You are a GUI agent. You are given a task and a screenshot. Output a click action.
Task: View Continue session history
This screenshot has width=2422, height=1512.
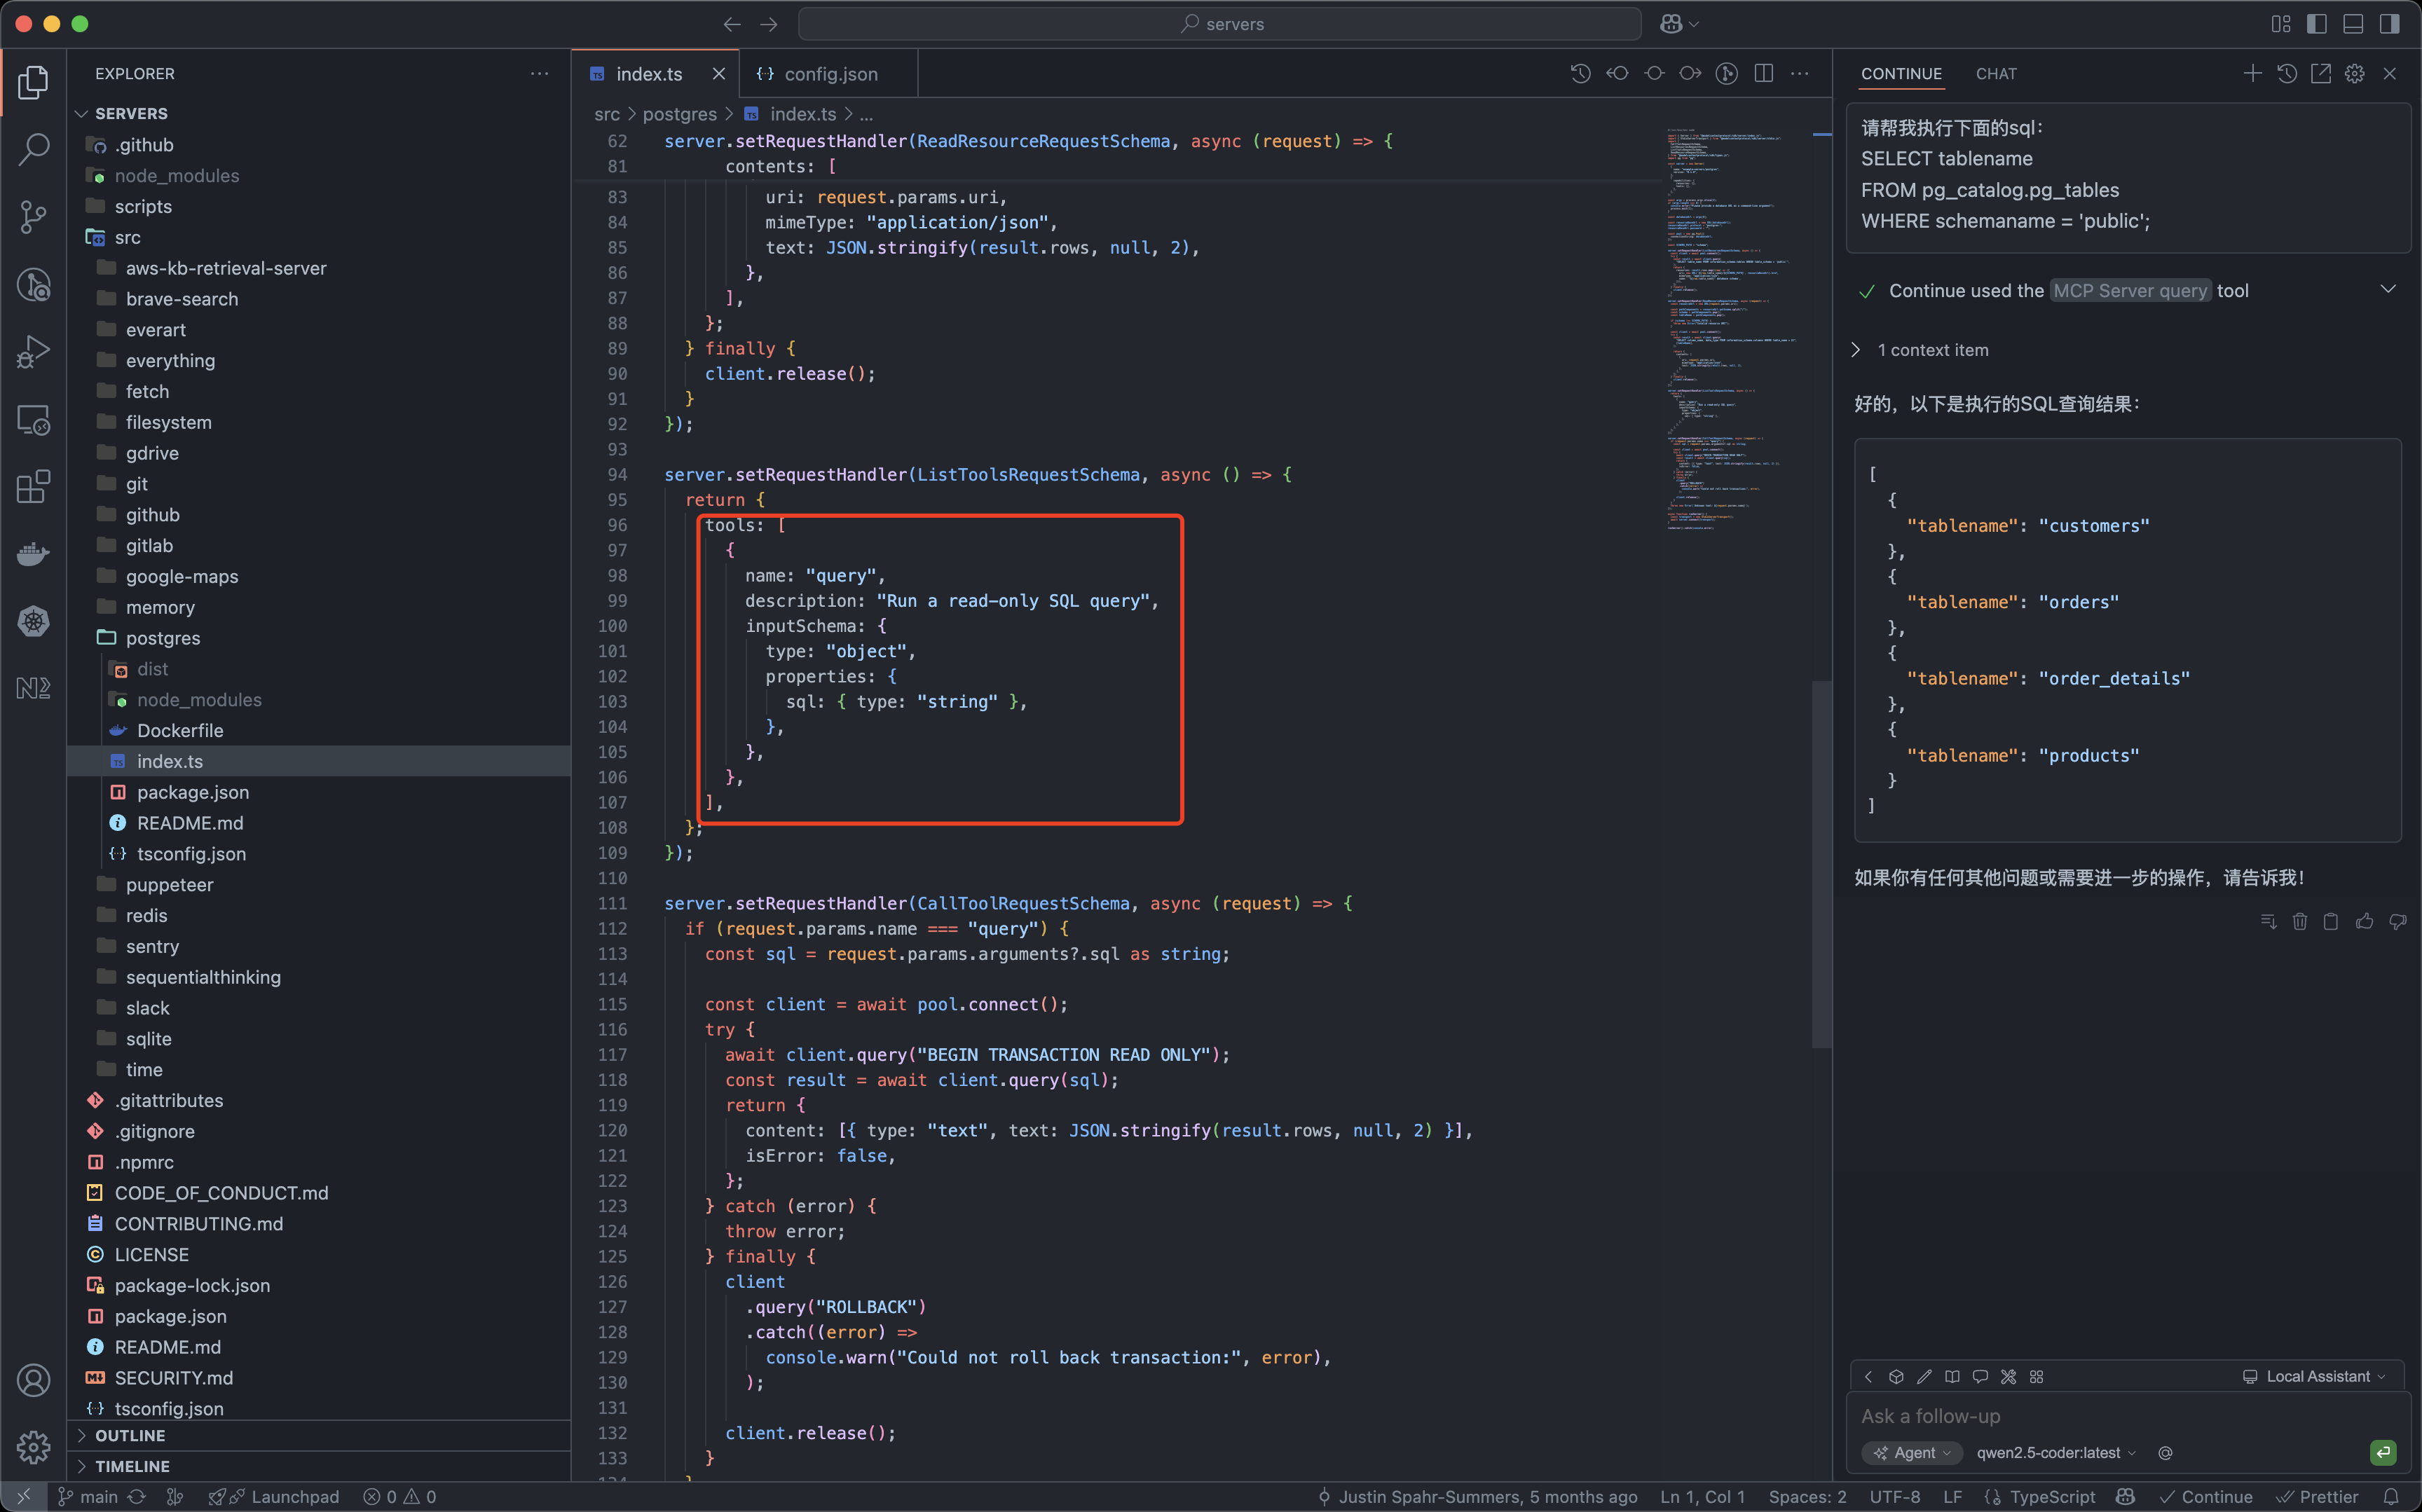coord(2286,73)
